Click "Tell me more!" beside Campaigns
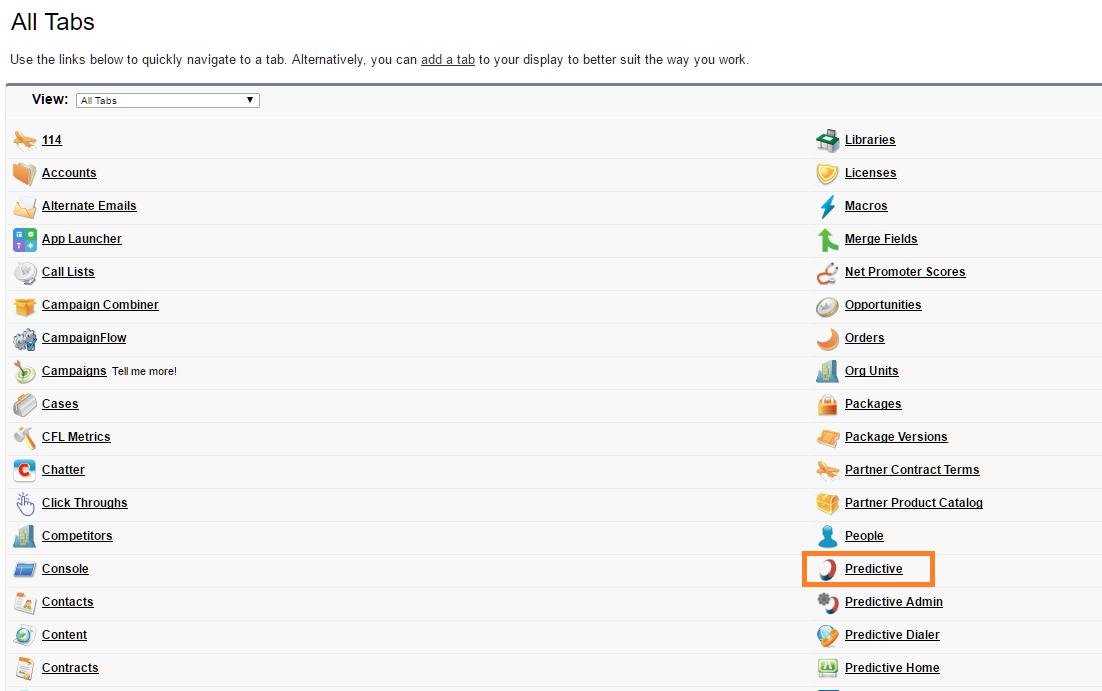 [x=144, y=372]
